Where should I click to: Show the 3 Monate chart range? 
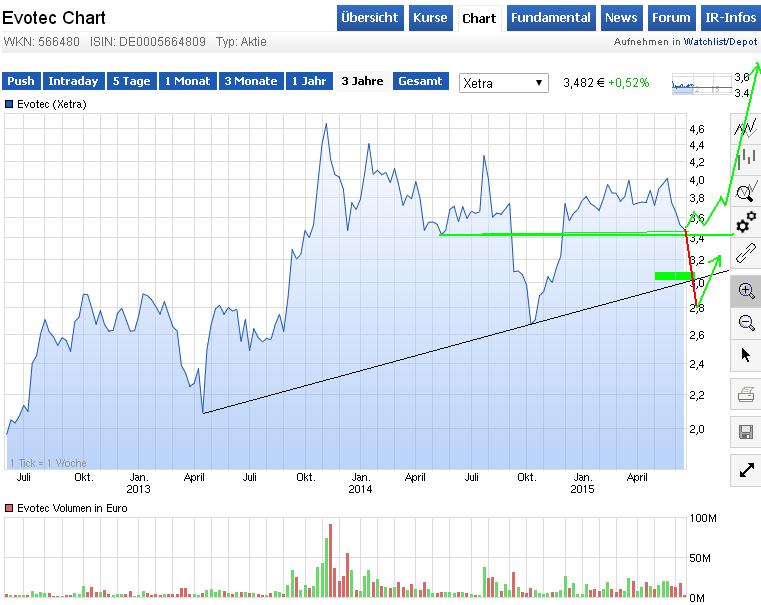point(251,81)
